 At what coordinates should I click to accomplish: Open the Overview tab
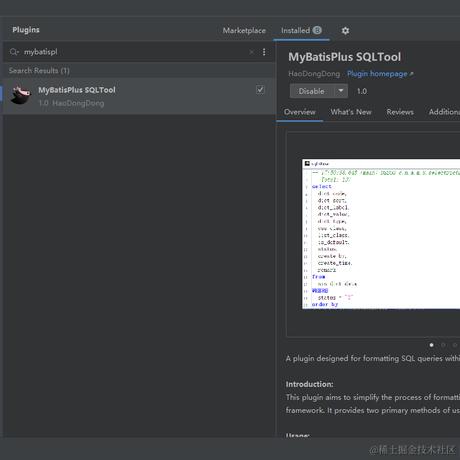click(300, 112)
